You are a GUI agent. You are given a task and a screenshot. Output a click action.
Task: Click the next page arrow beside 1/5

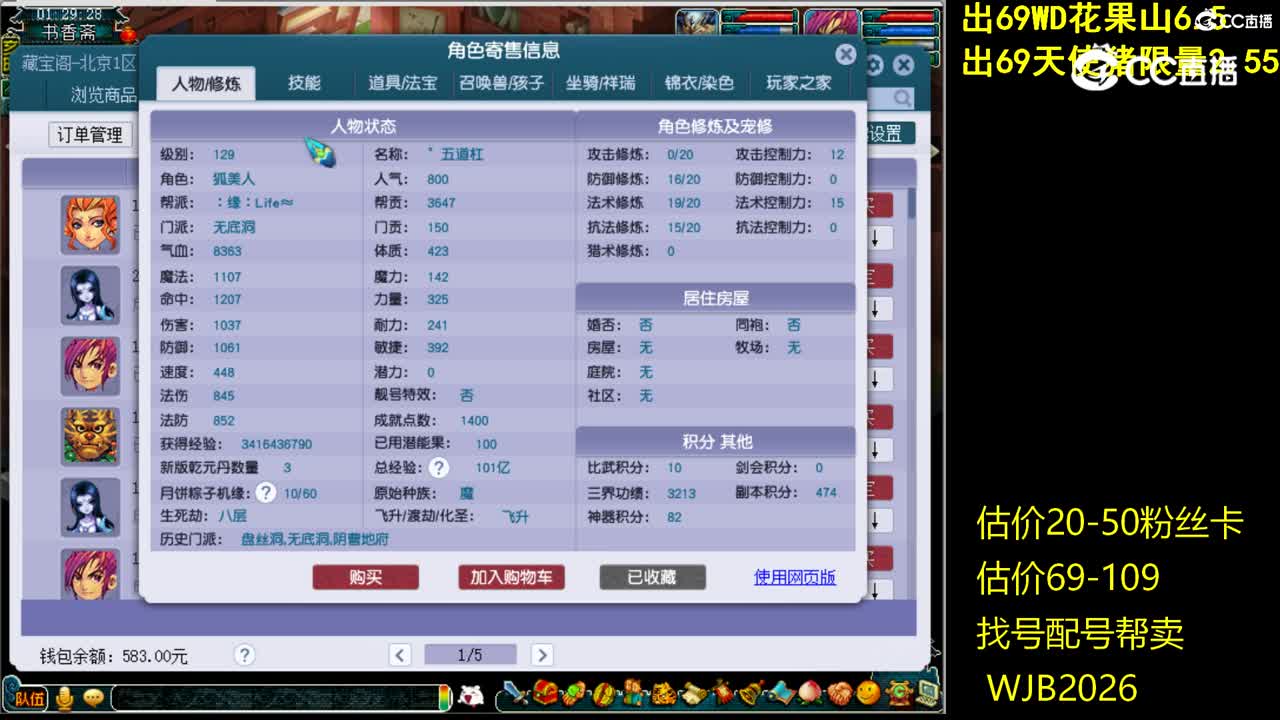542,654
